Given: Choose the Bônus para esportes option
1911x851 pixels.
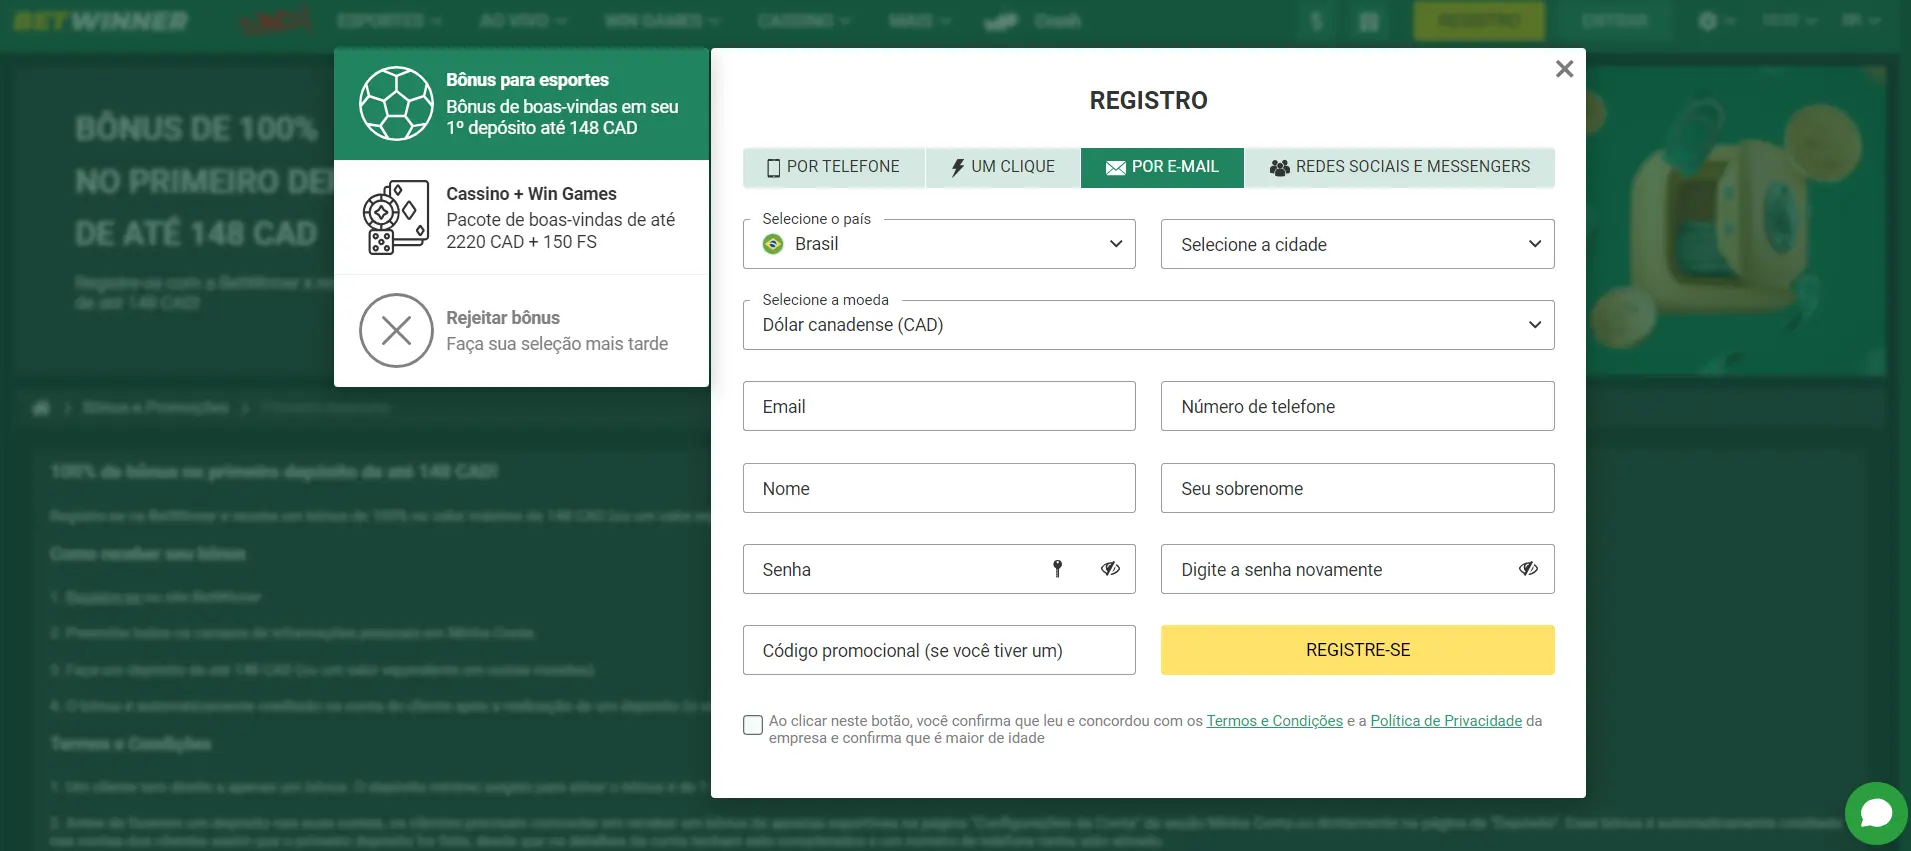Looking at the screenshot, I should (x=521, y=104).
